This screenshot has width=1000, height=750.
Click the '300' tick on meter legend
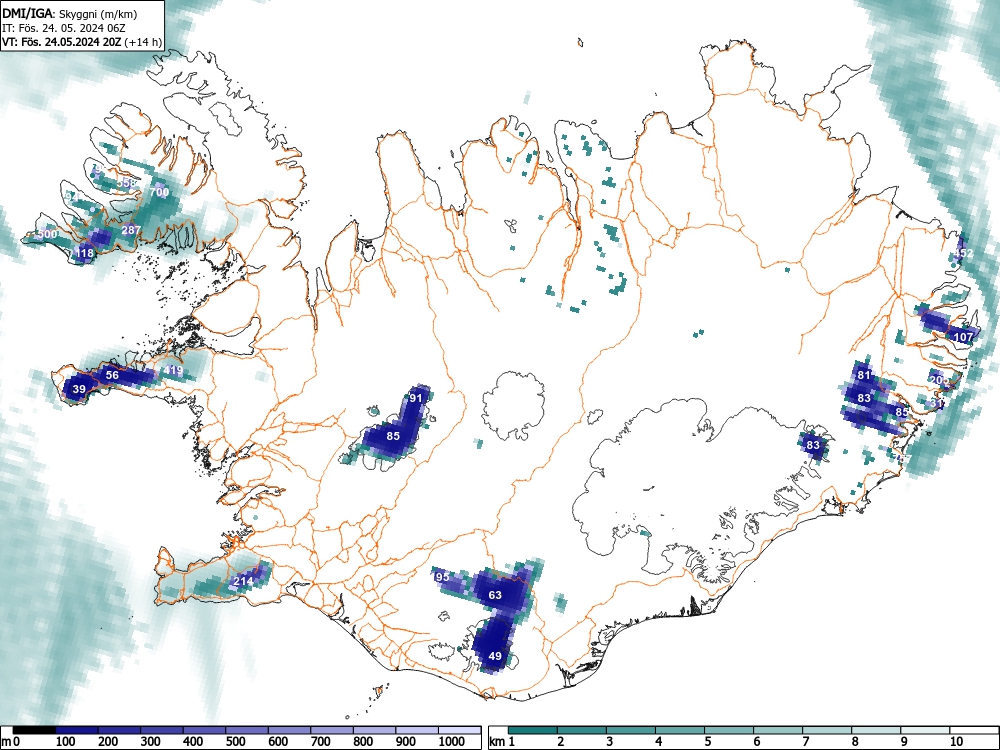click(151, 742)
